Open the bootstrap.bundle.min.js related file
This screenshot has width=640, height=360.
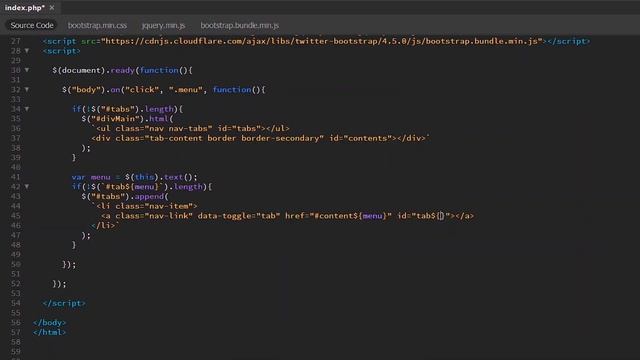click(240, 25)
